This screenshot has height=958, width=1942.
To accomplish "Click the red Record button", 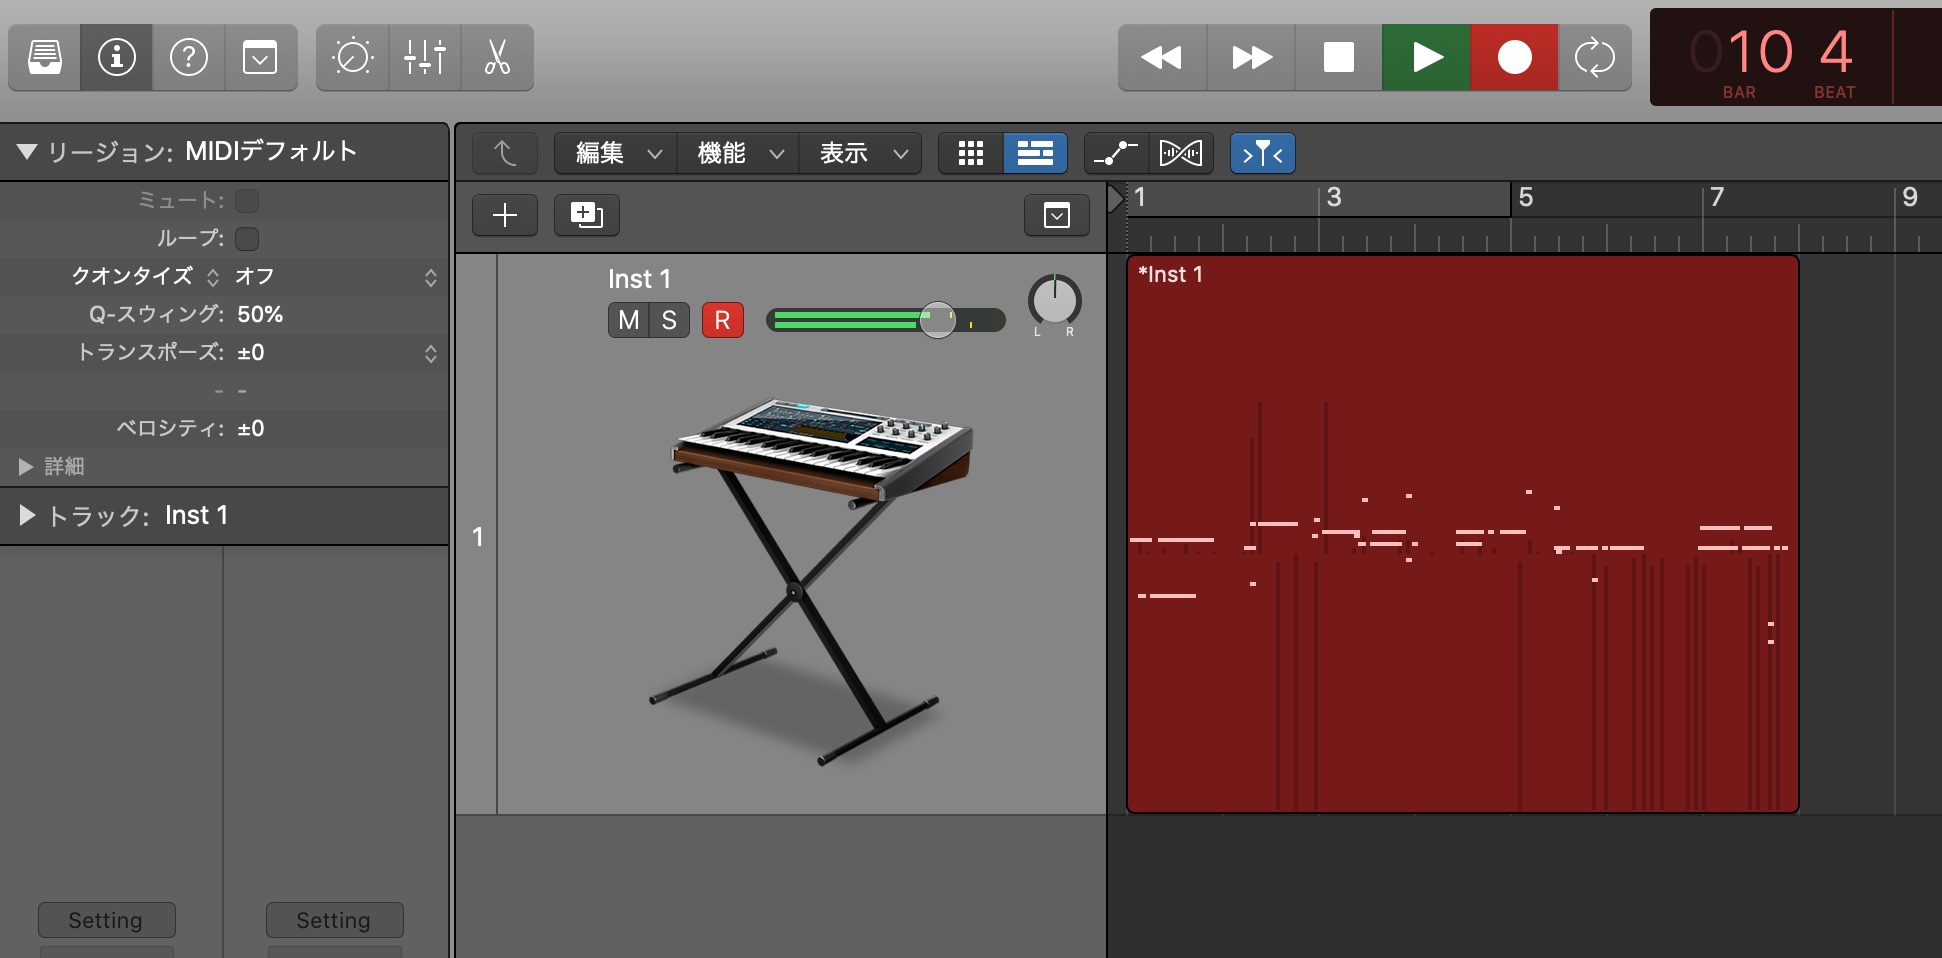I will click(1514, 57).
